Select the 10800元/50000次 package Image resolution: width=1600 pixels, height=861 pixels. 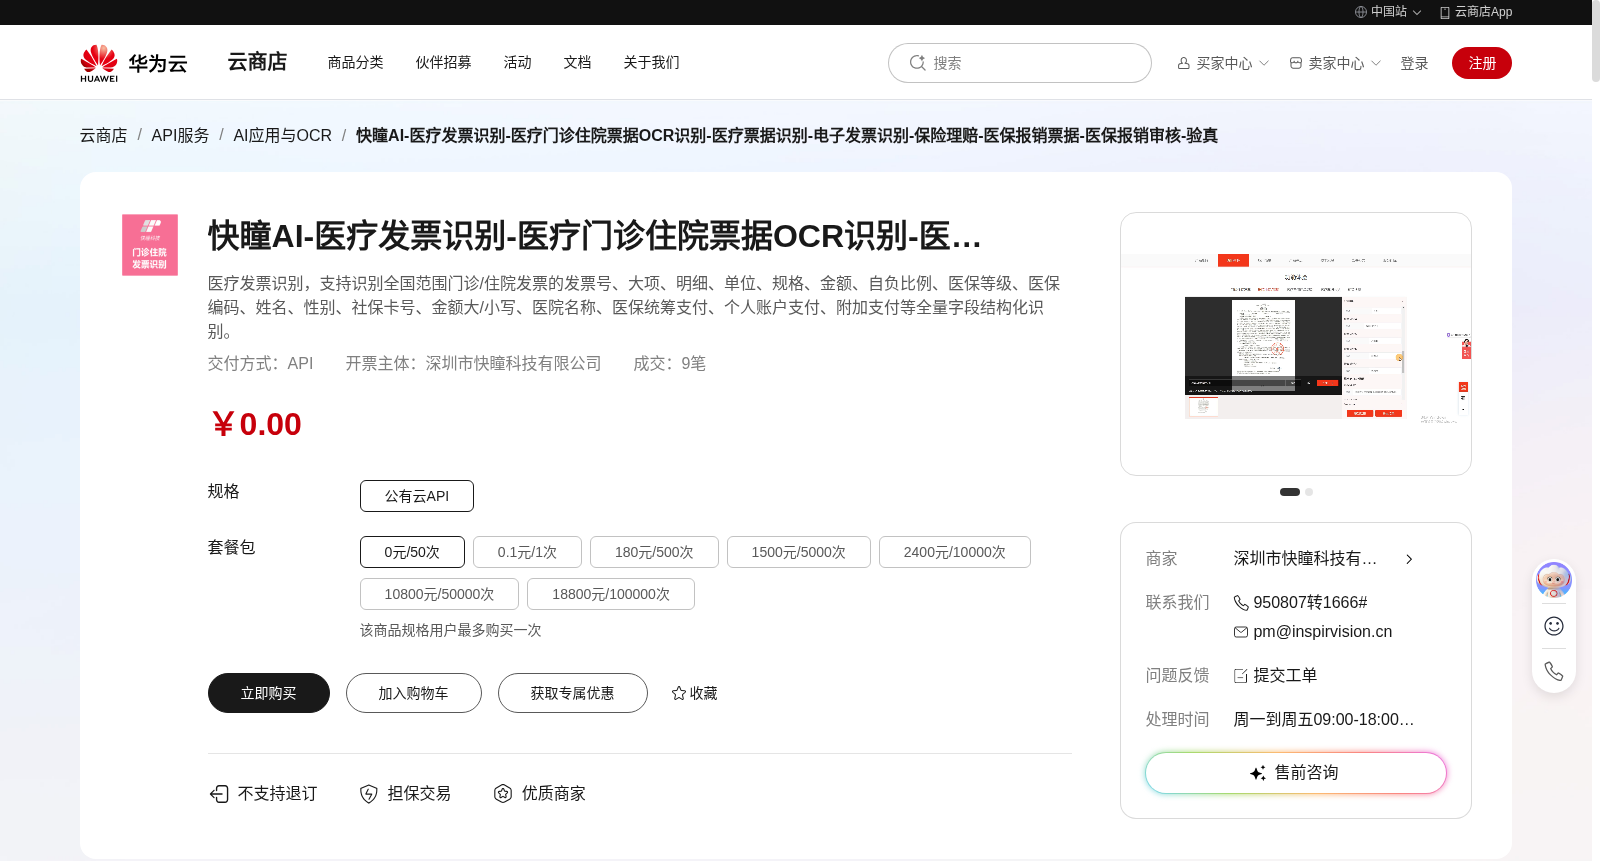pyautogui.click(x=439, y=594)
